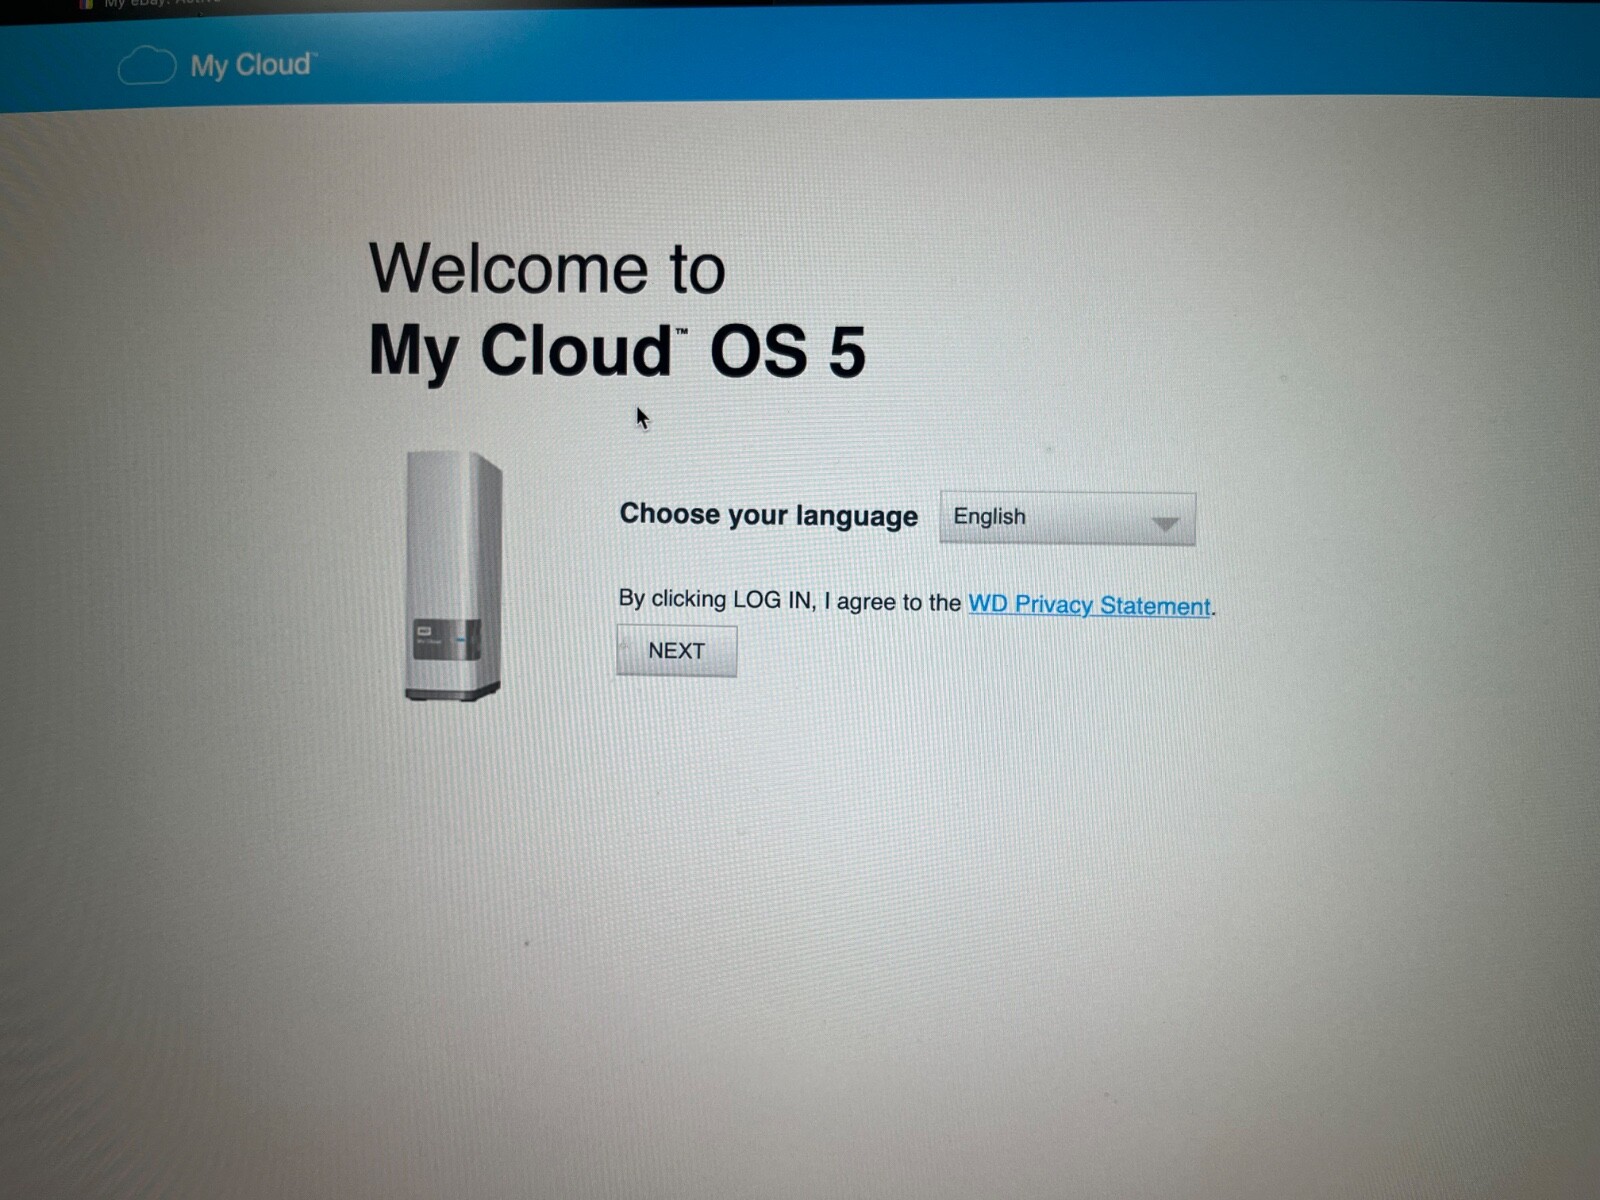Click the NEXT button
The height and width of the screenshot is (1200, 1600).
pos(677,651)
